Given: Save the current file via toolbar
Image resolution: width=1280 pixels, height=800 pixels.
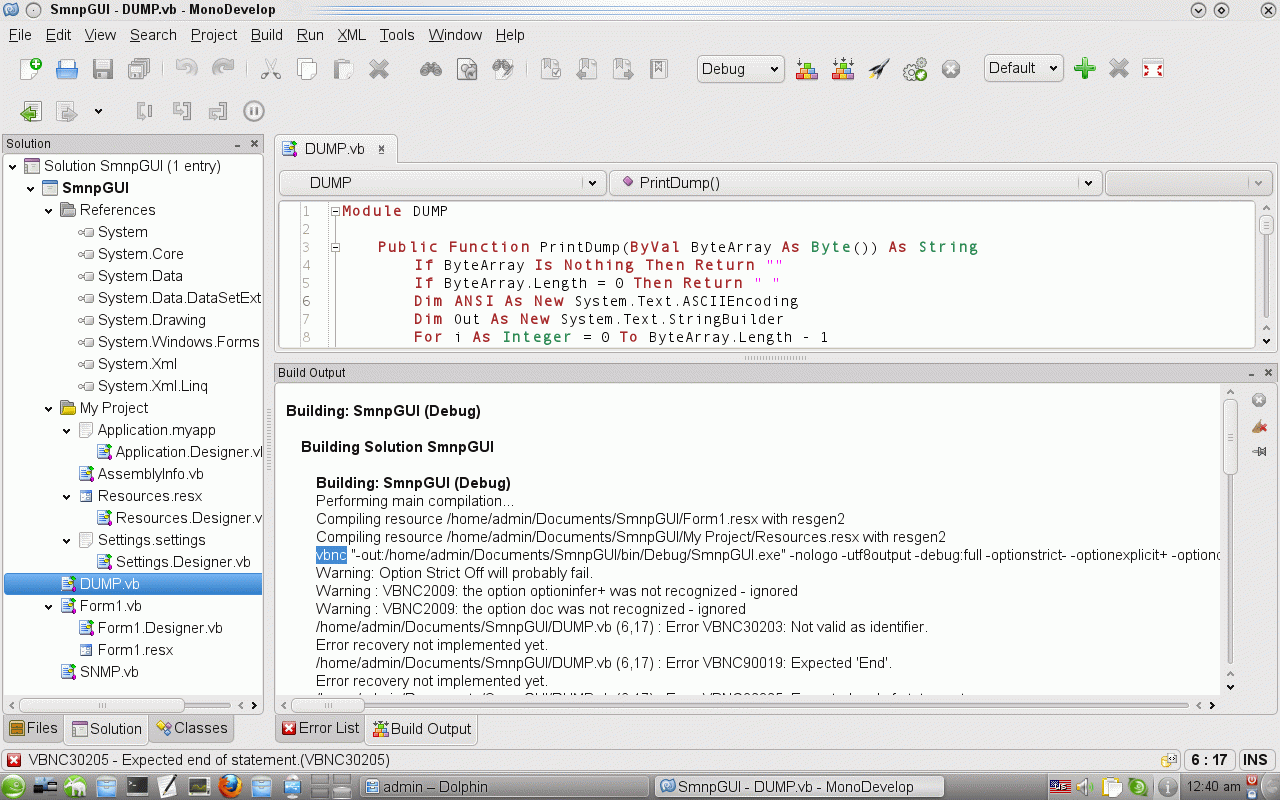Looking at the screenshot, I should click(x=102, y=68).
